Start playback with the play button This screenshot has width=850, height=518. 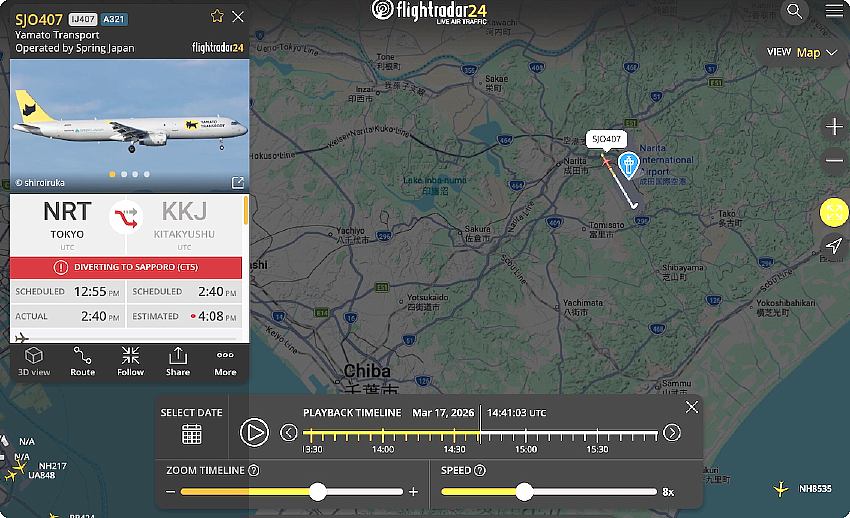tap(254, 432)
